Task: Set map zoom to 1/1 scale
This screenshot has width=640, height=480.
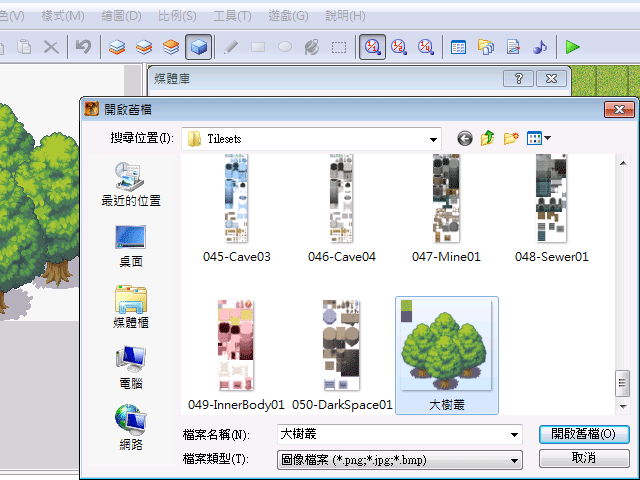Action: pyautogui.click(x=372, y=47)
